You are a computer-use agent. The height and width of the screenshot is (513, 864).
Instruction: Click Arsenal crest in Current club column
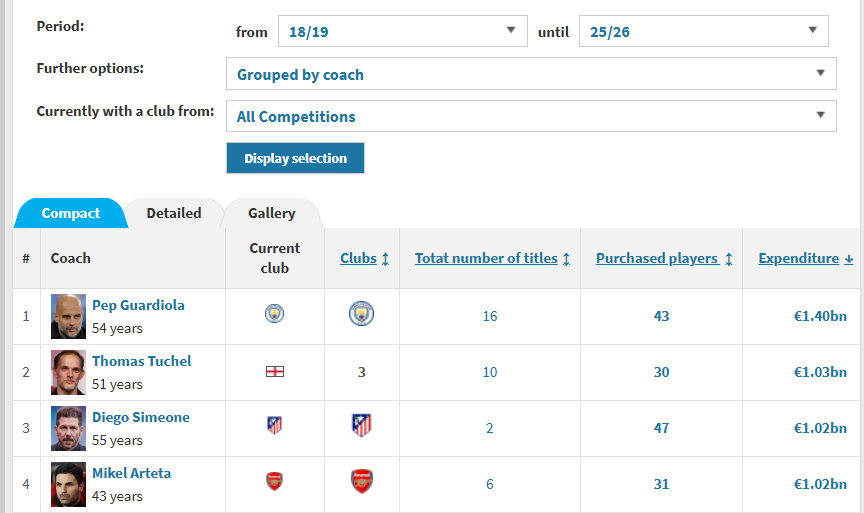(x=274, y=482)
